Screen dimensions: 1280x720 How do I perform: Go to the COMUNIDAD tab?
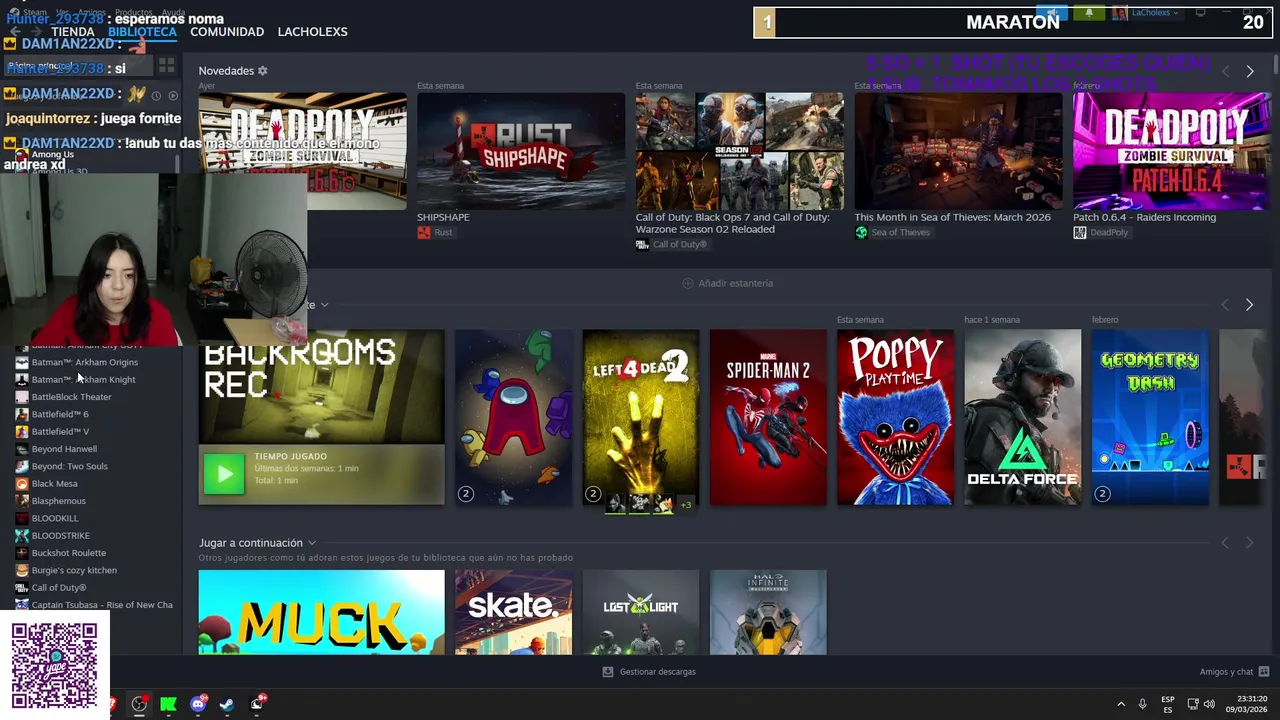pos(227,32)
